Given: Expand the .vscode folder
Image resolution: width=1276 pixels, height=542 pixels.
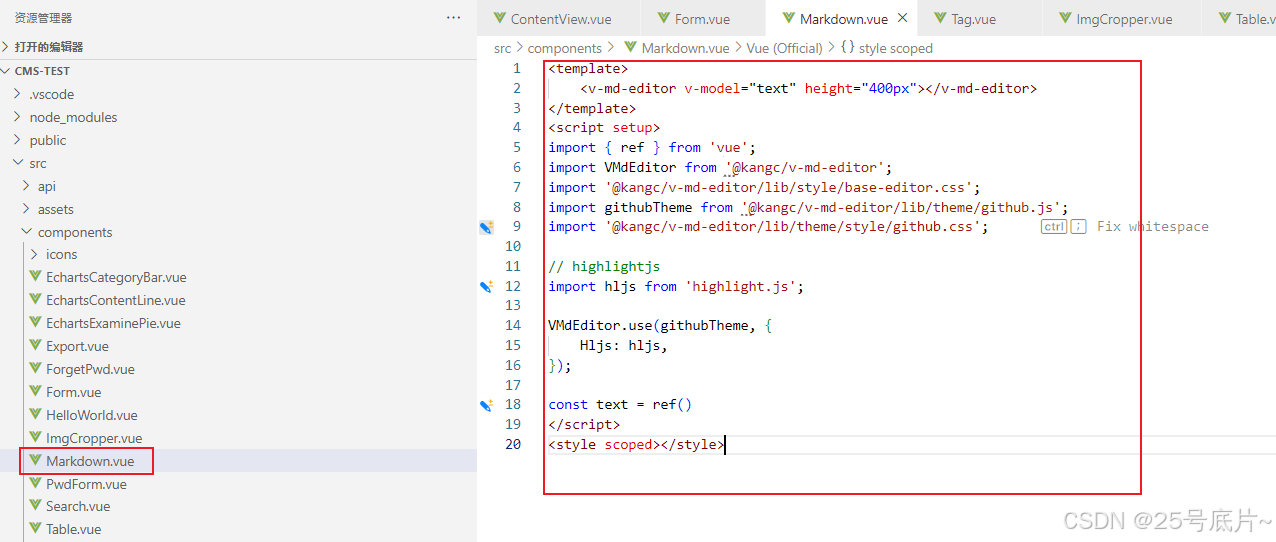Looking at the screenshot, I should coord(51,94).
